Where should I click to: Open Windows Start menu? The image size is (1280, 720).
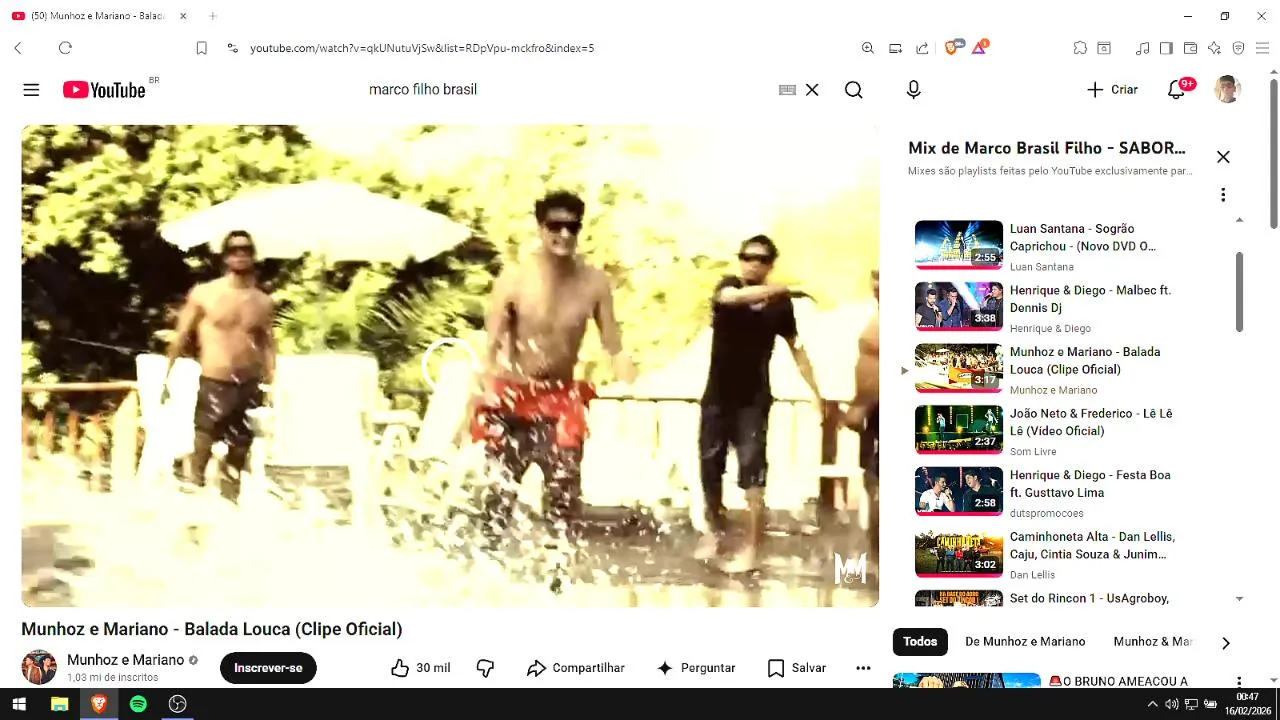coord(19,704)
